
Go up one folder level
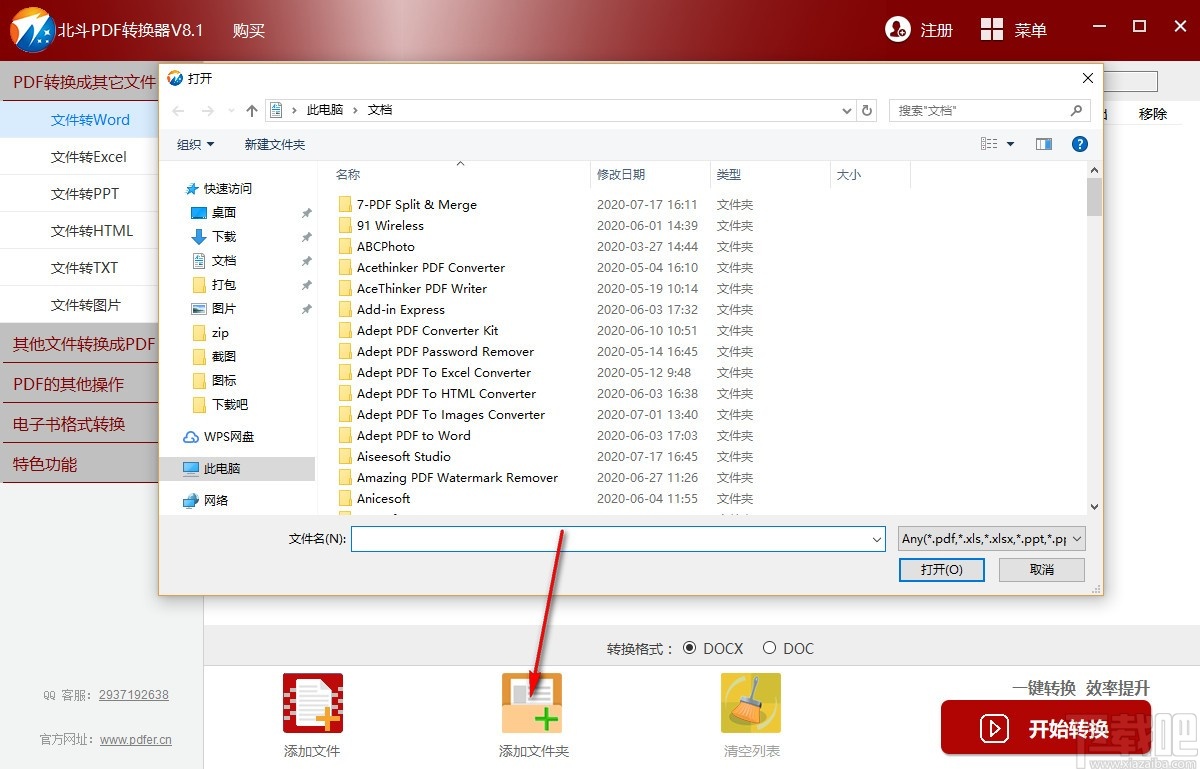[x=251, y=110]
